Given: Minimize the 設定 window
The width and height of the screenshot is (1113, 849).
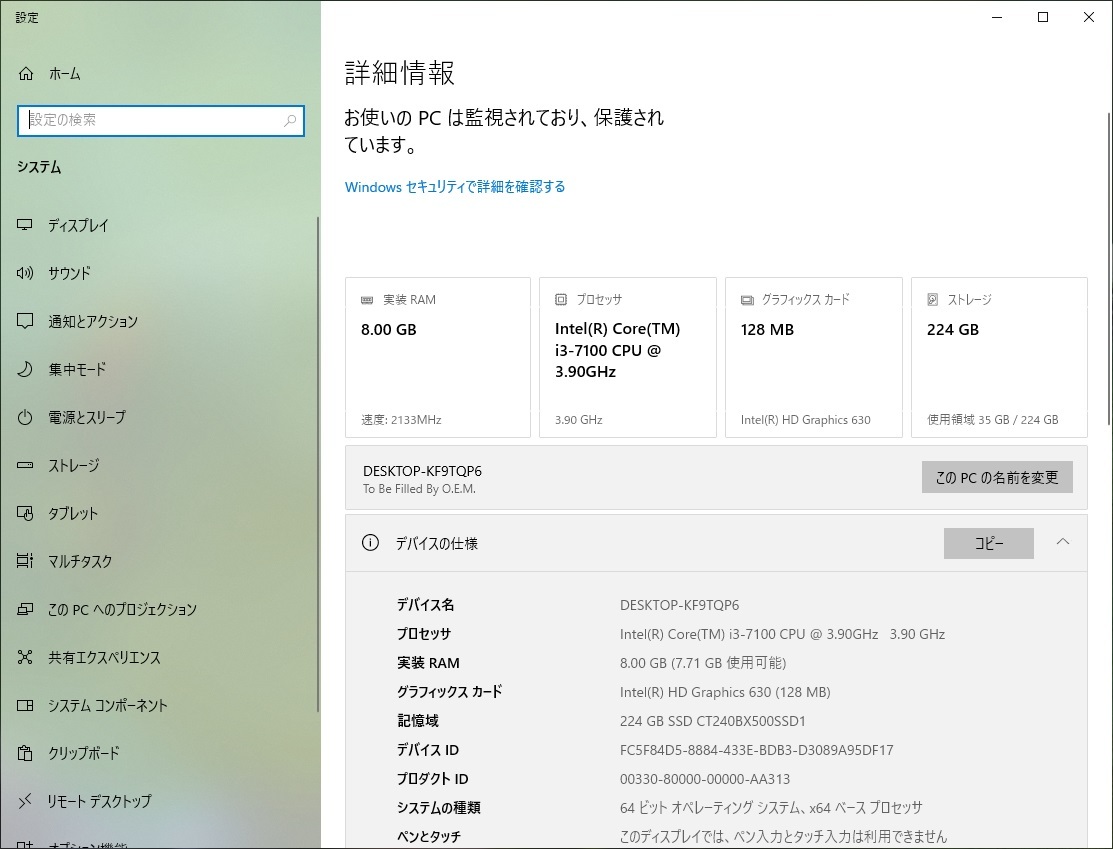Looking at the screenshot, I should tap(997, 17).
